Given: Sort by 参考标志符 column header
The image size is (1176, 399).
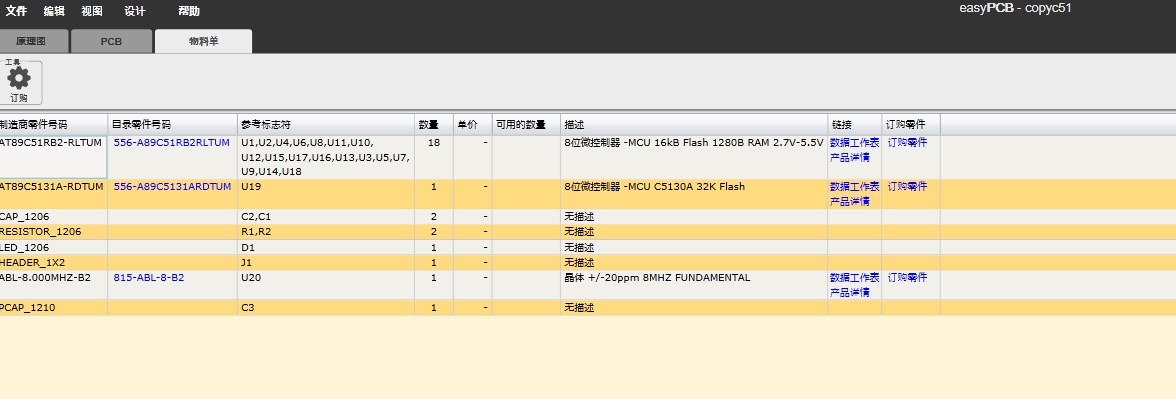Looking at the screenshot, I should [x=326, y=124].
